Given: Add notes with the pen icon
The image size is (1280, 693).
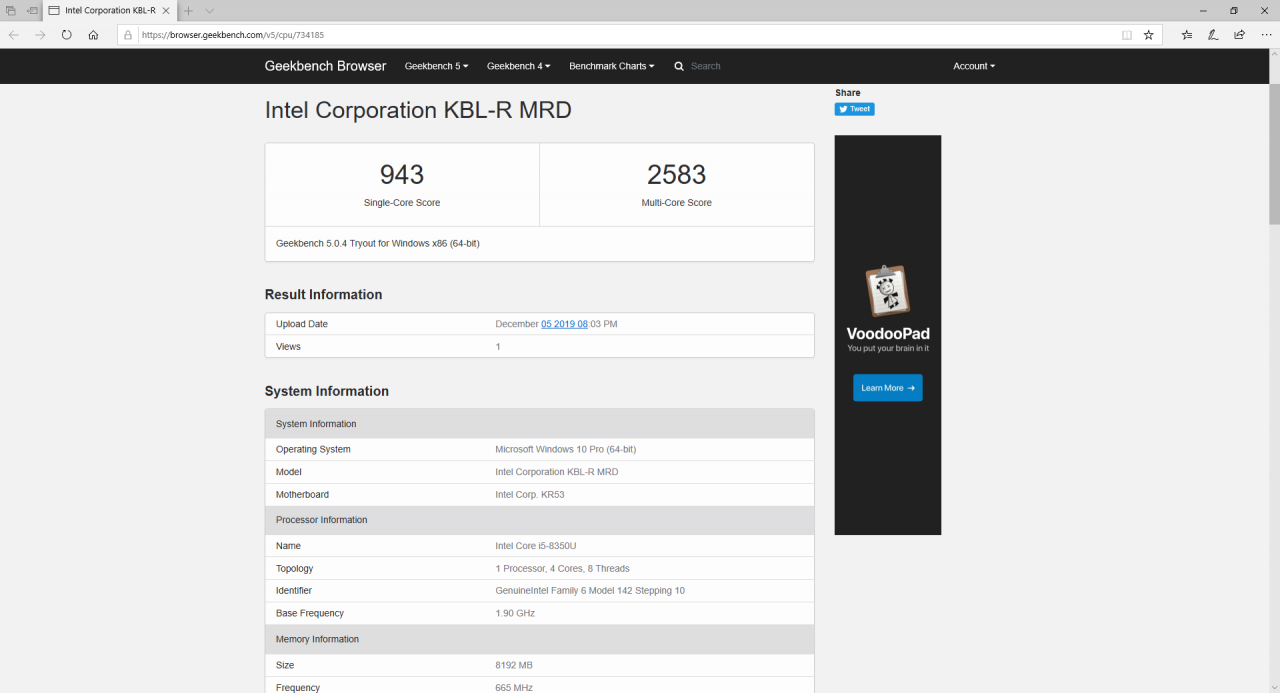Looking at the screenshot, I should (1213, 34).
